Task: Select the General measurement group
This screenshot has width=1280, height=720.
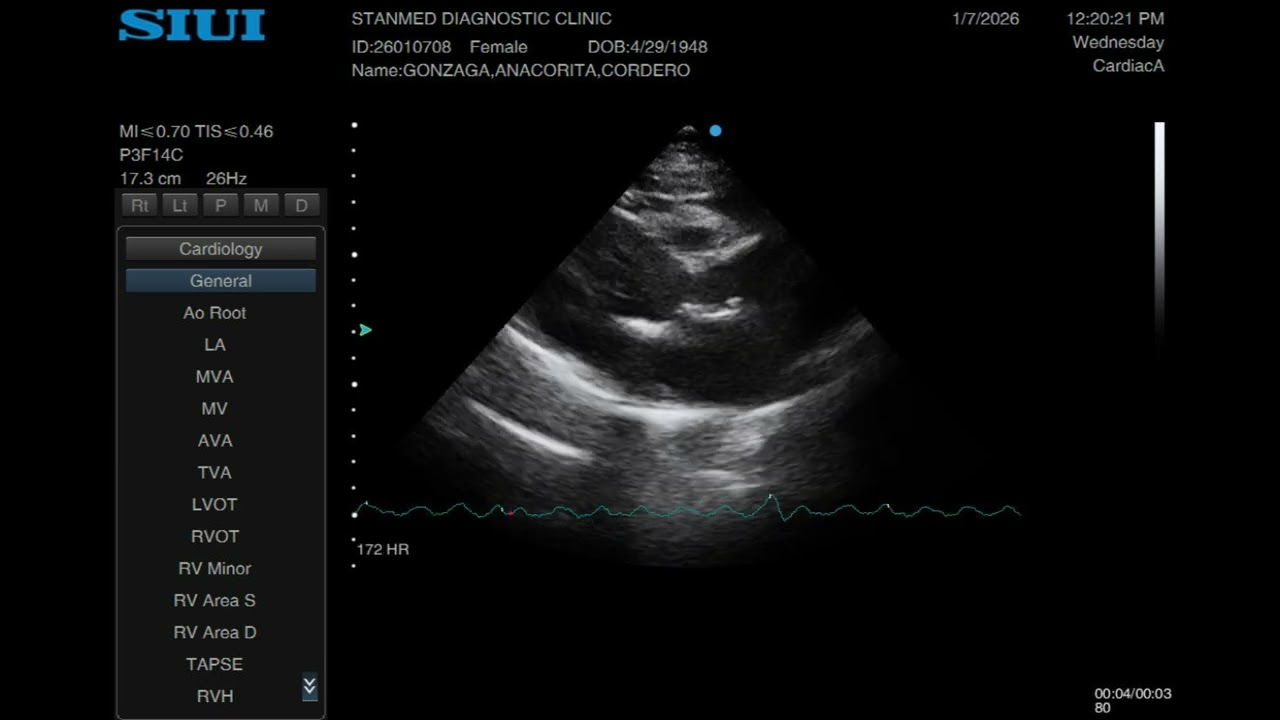Action: [221, 281]
